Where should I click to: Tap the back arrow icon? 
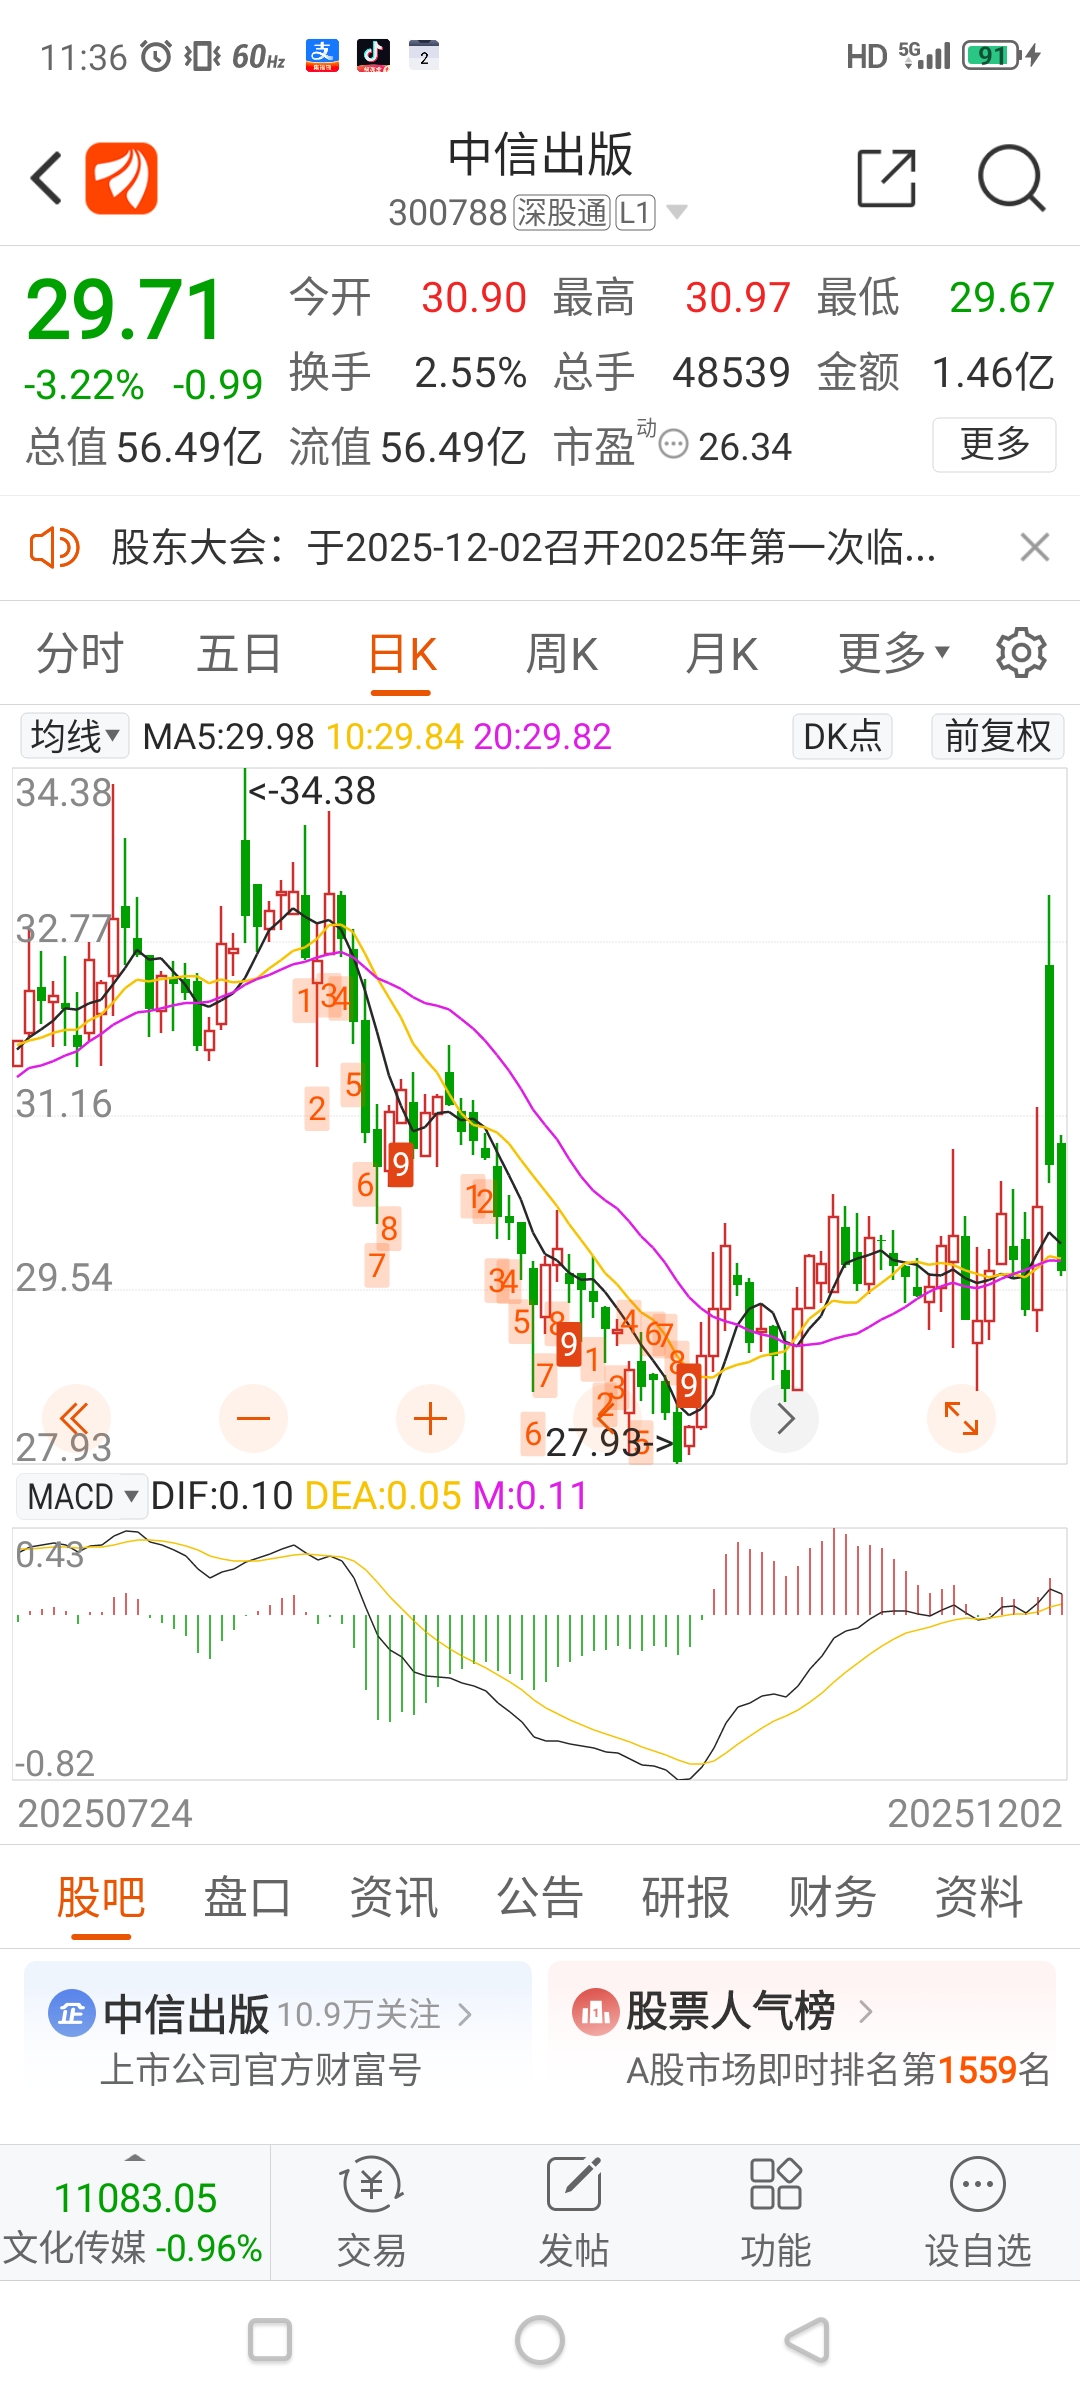tap(46, 178)
